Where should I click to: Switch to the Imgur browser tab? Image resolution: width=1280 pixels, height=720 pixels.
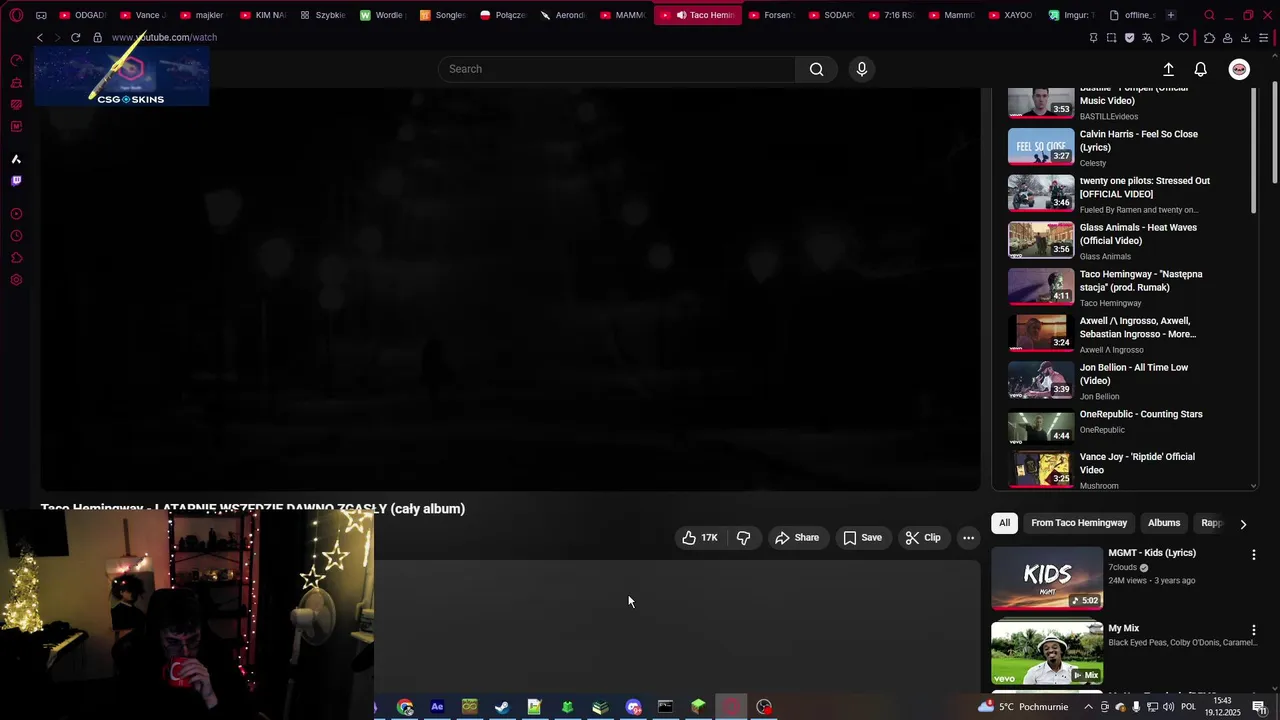pyautogui.click(x=1072, y=15)
